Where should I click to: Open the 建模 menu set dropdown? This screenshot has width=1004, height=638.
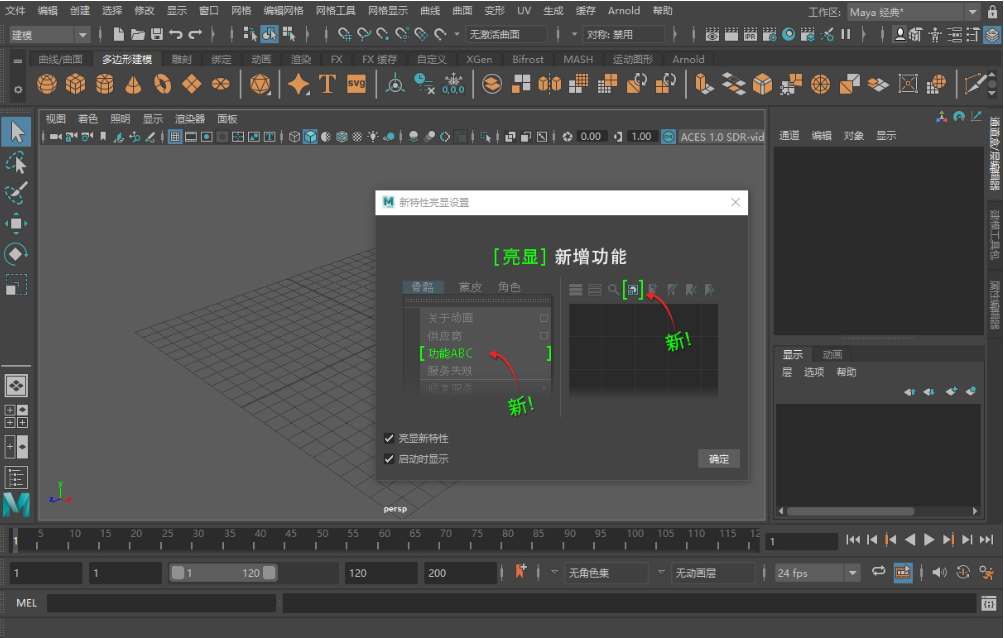pos(49,35)
